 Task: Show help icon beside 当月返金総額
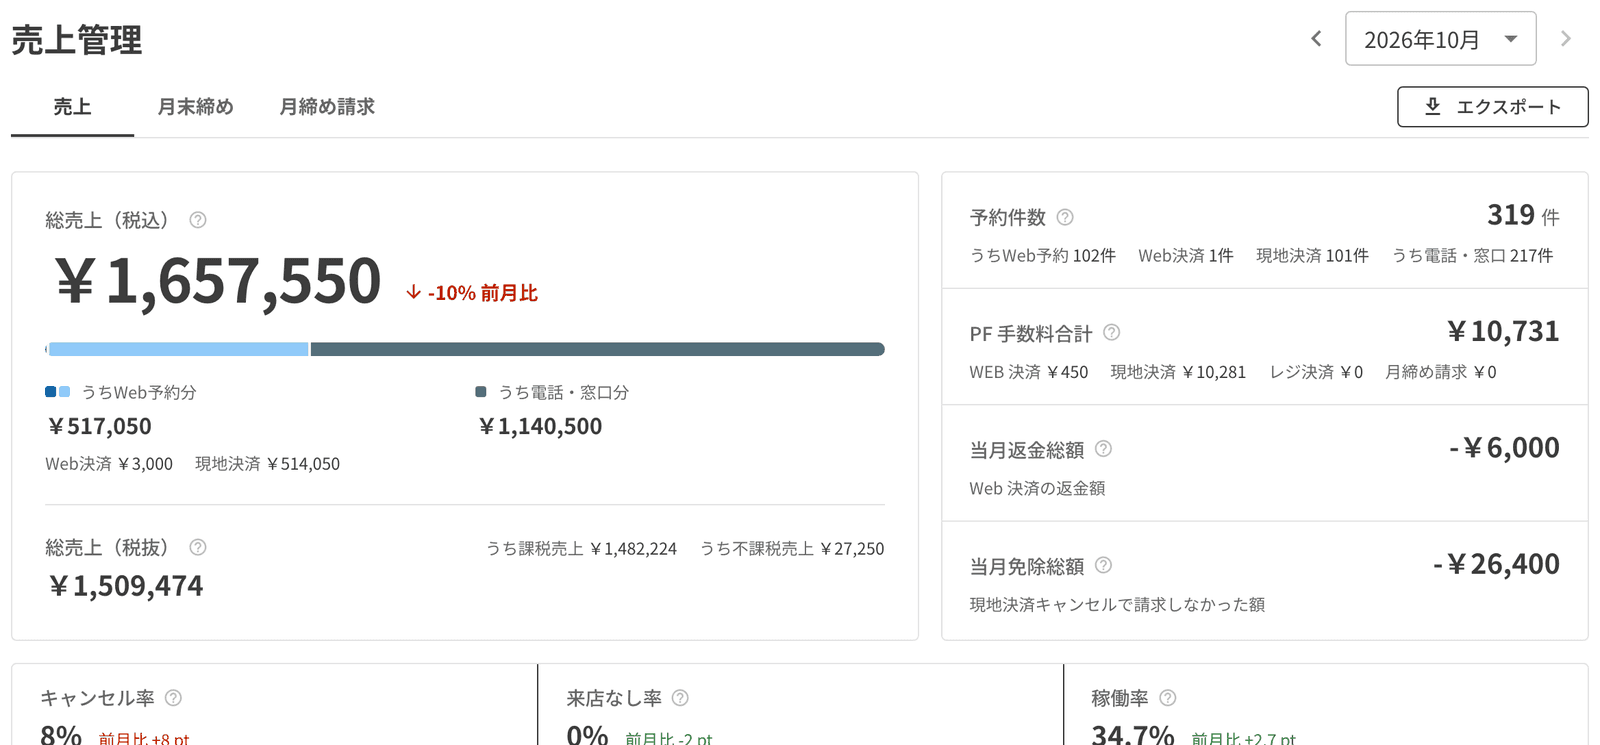pos(1103,449)
